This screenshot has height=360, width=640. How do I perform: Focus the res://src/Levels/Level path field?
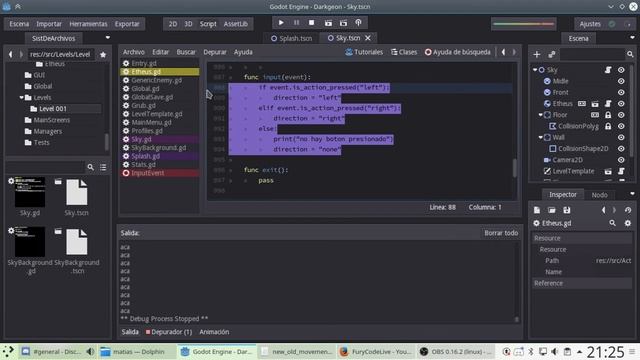click(x=61, y=54)
